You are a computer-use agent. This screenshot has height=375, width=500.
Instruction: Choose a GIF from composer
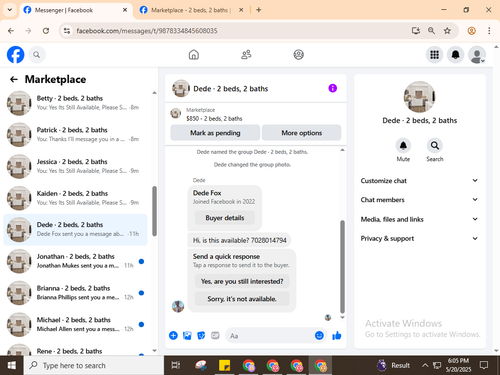215,335
